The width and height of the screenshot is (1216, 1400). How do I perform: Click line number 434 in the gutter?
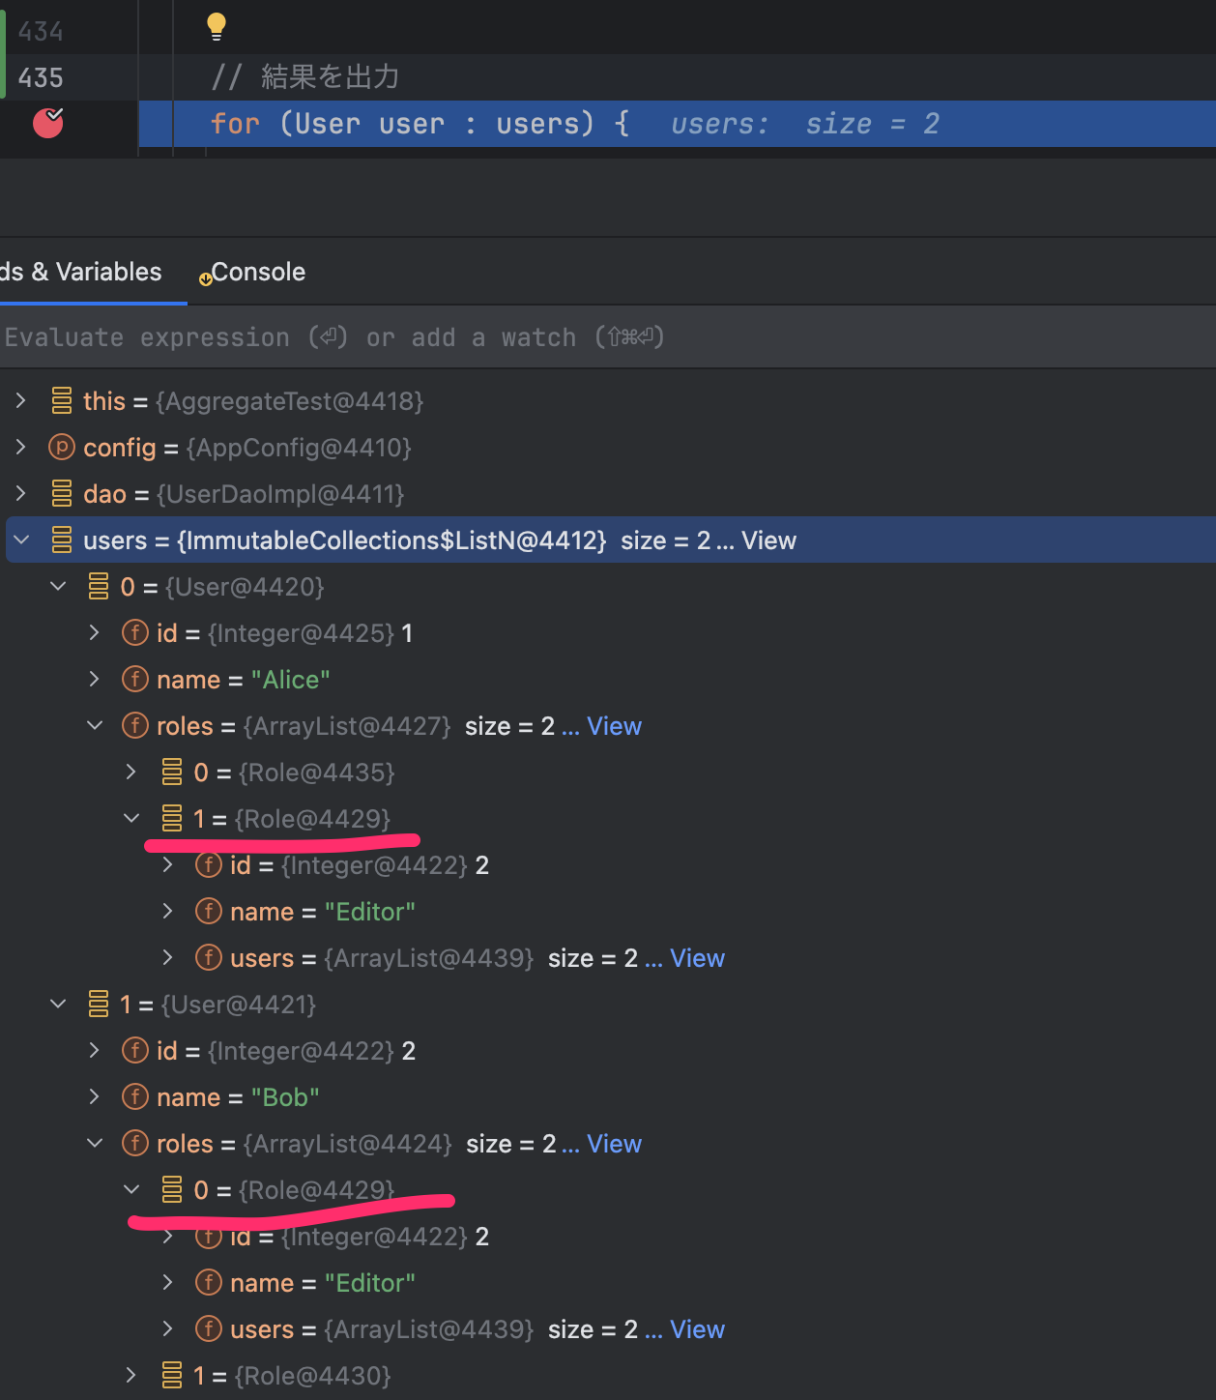pos(40,32)
